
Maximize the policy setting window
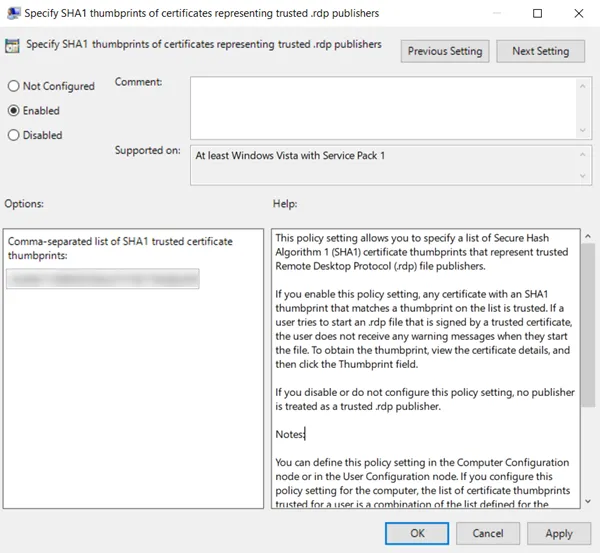click(x=537, y=13)
